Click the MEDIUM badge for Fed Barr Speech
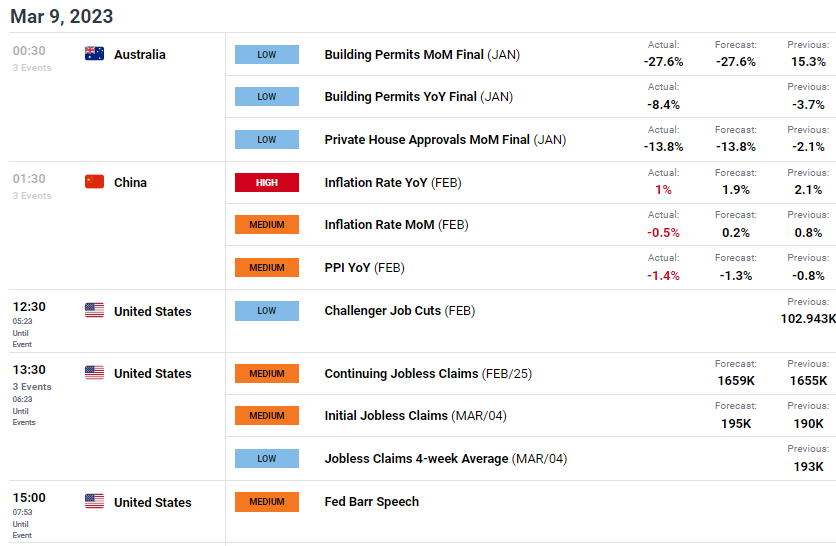Screen dimensions: 836x546 (267, 502)
